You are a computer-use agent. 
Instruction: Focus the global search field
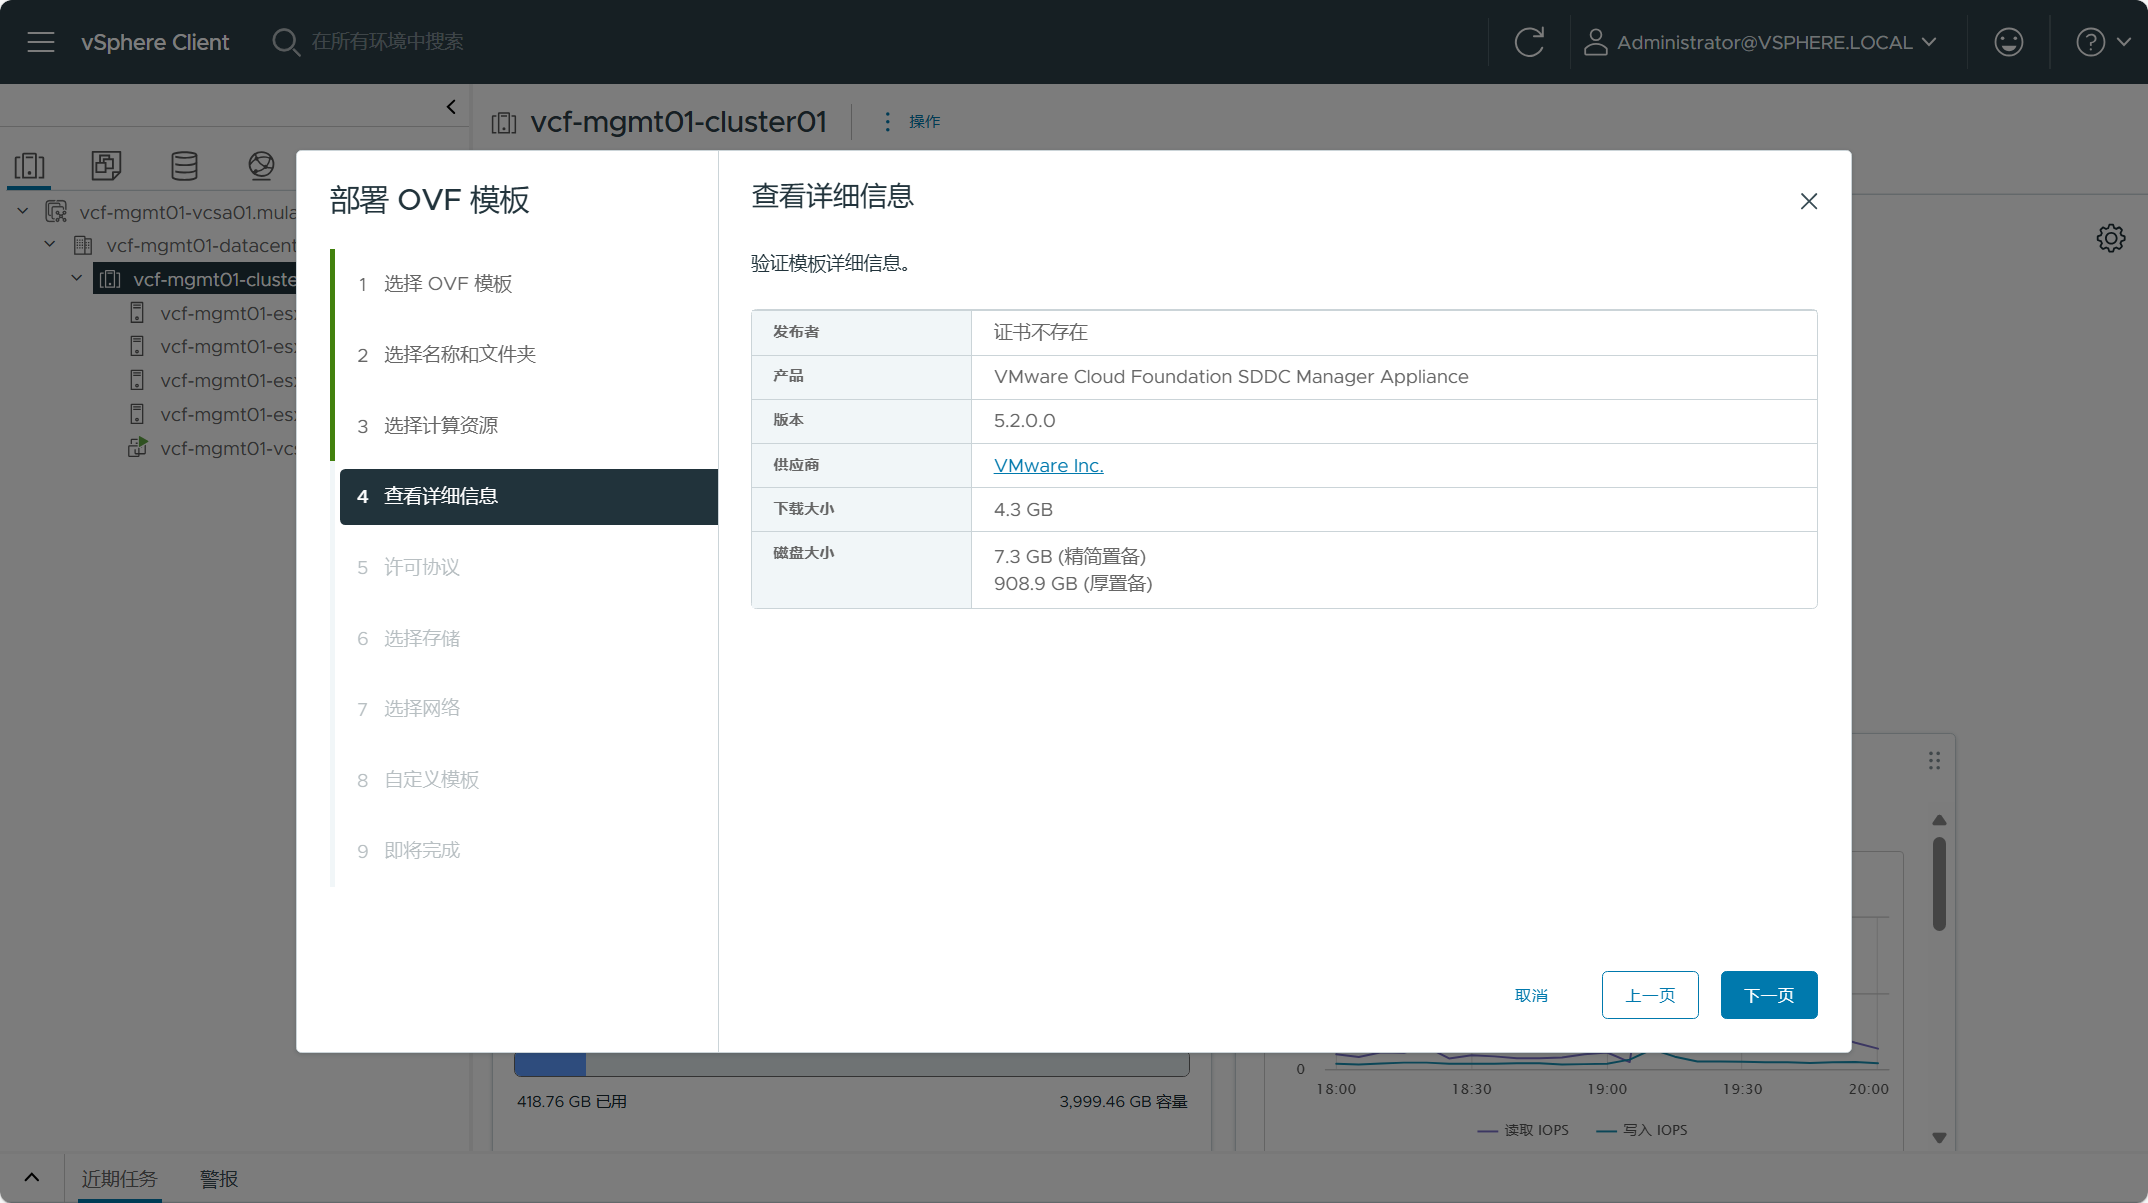[388, 42]
